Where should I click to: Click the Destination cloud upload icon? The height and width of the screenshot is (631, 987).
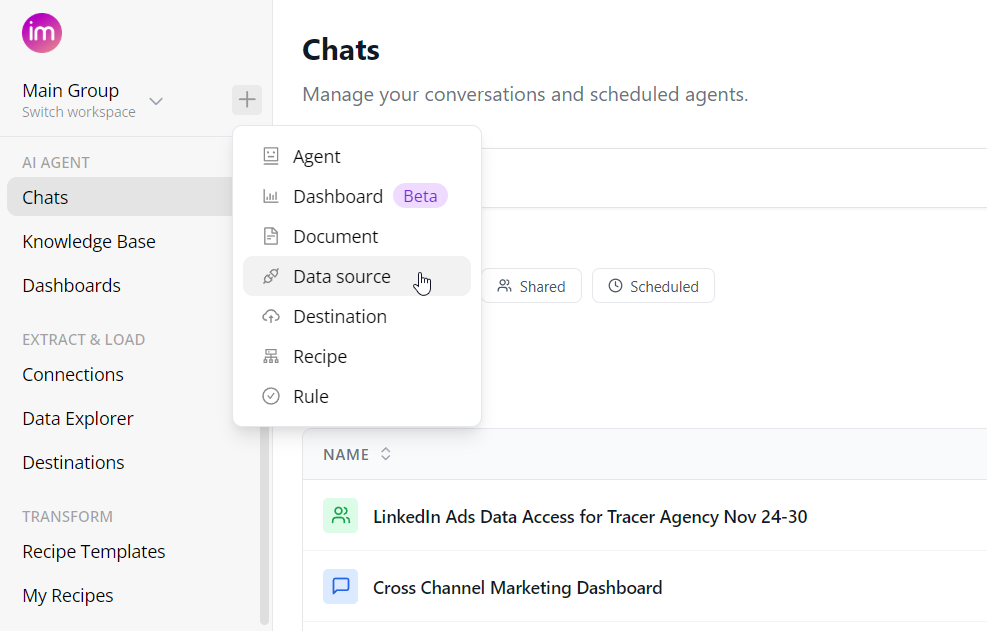tap(271, 317)
